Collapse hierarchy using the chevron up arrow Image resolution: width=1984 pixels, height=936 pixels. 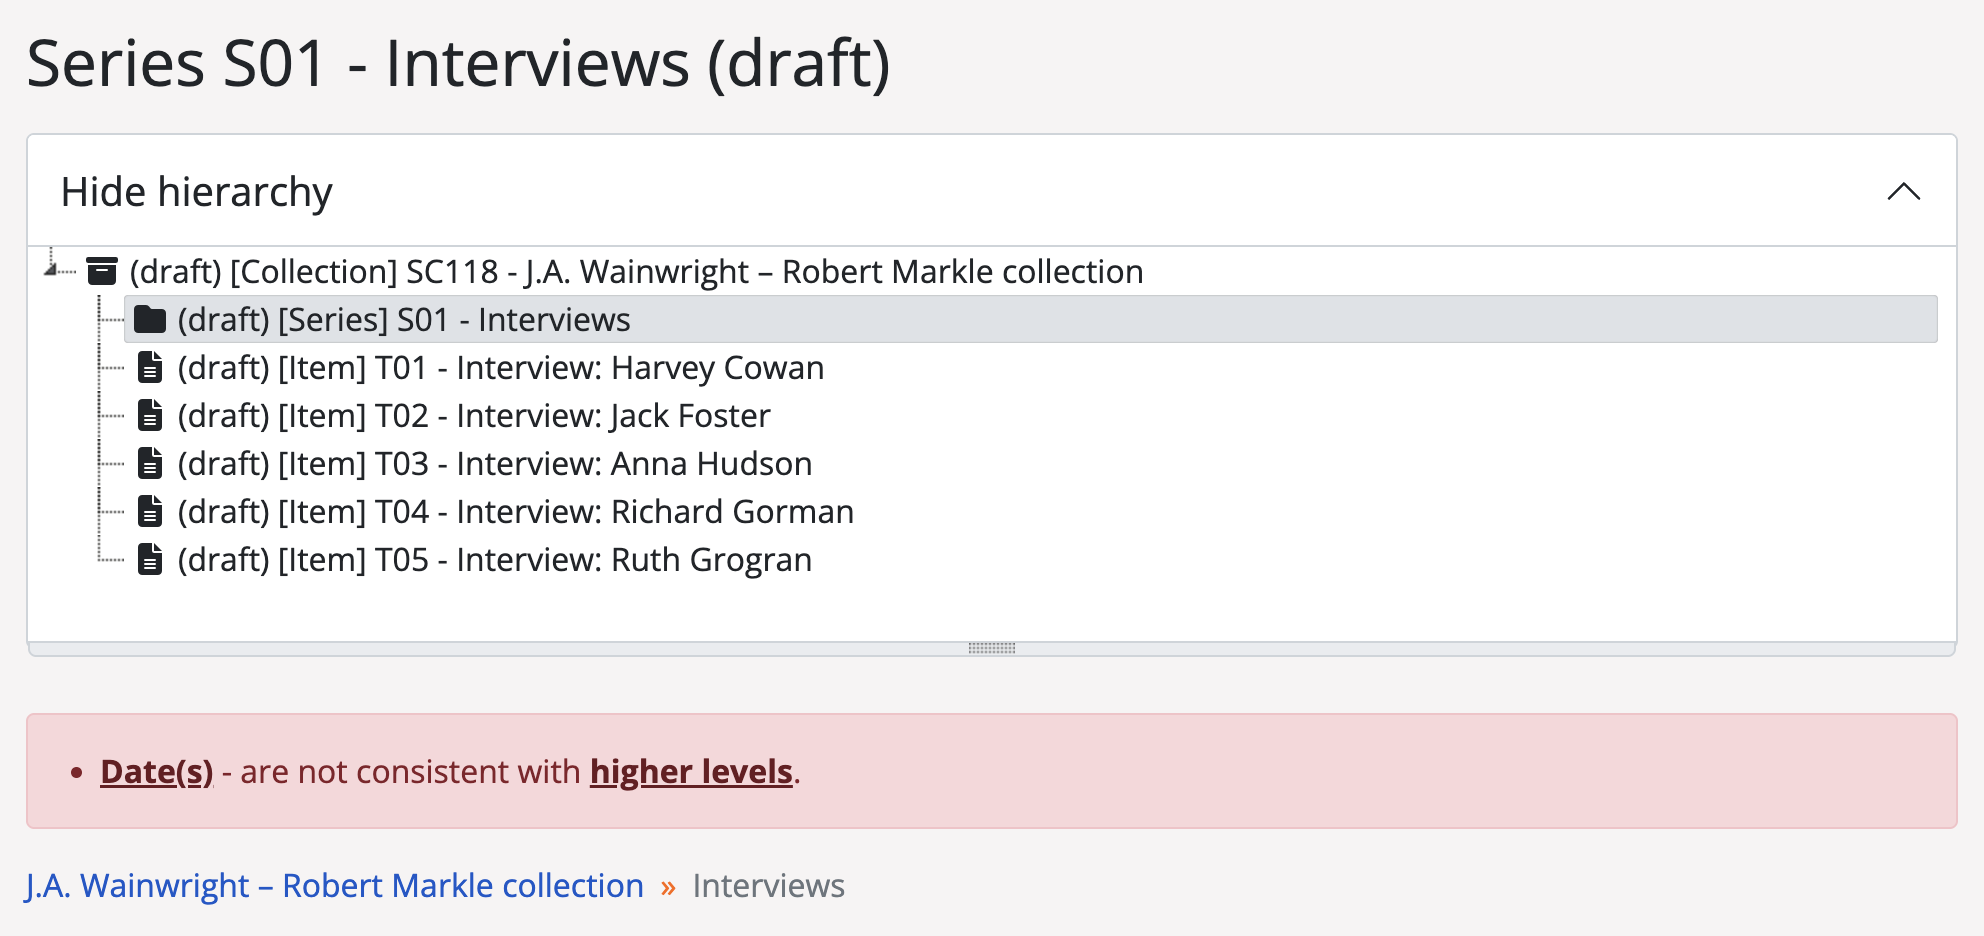[1903, 191]
